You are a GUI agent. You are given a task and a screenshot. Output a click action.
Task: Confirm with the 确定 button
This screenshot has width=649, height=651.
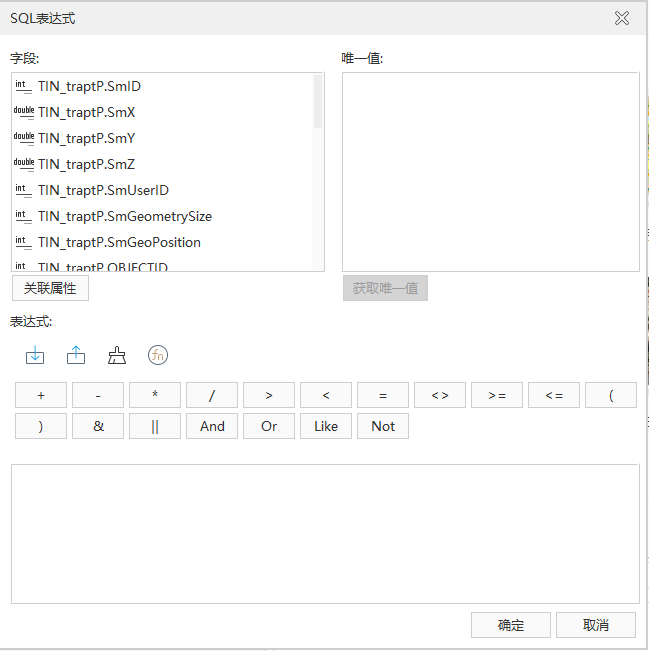click(510, 625)
